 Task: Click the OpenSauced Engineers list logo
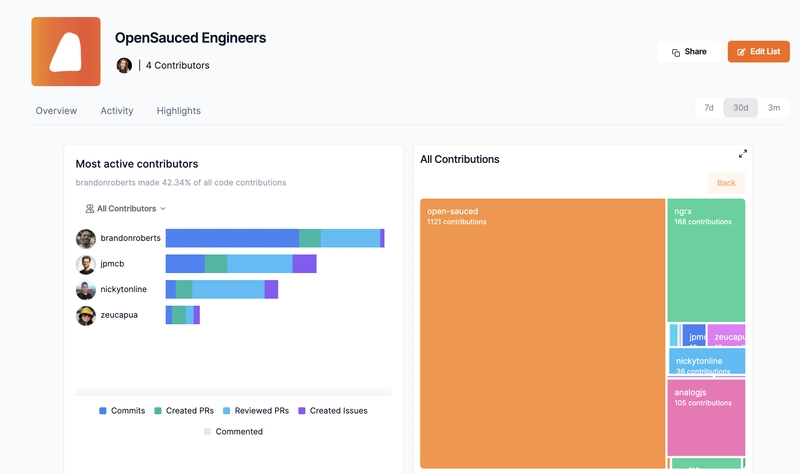(66, 52)
